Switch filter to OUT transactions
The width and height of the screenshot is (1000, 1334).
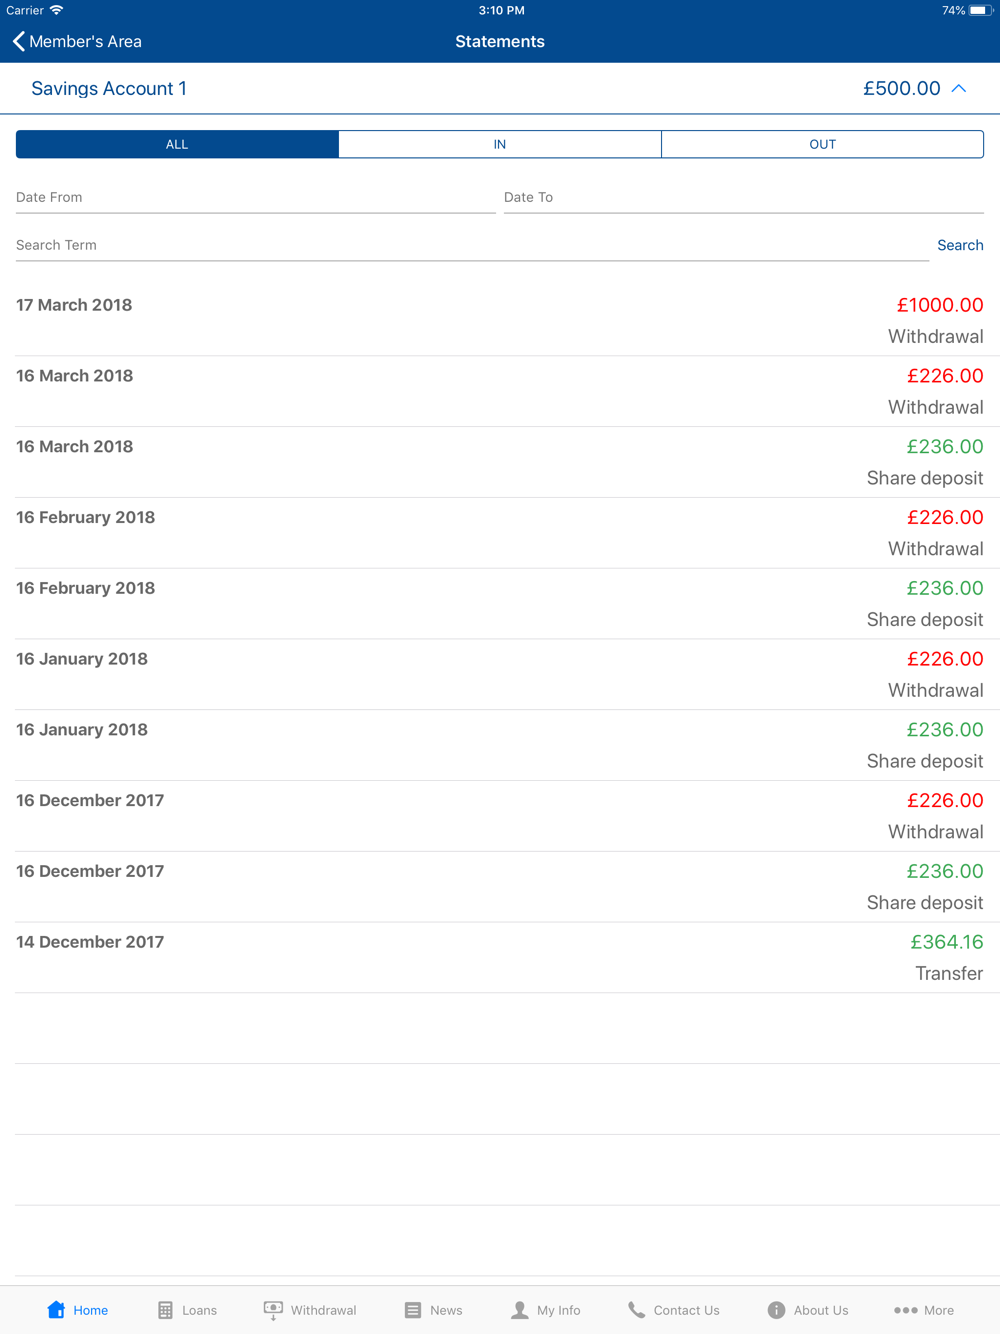click(822, 144)
